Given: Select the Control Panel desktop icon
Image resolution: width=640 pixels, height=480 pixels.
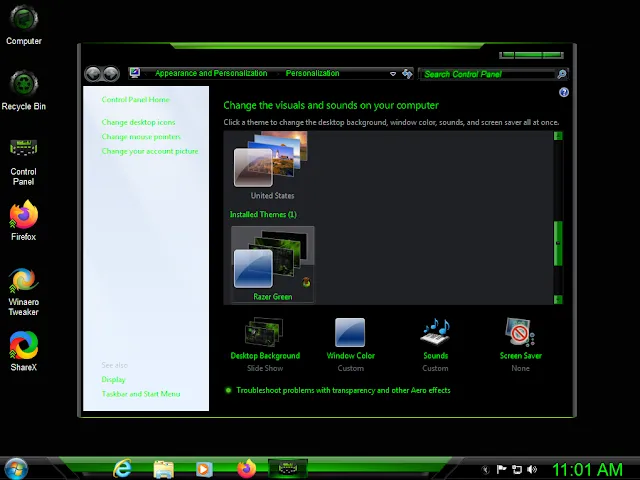Looking at the screenshot, I should (x=24, y=161).
